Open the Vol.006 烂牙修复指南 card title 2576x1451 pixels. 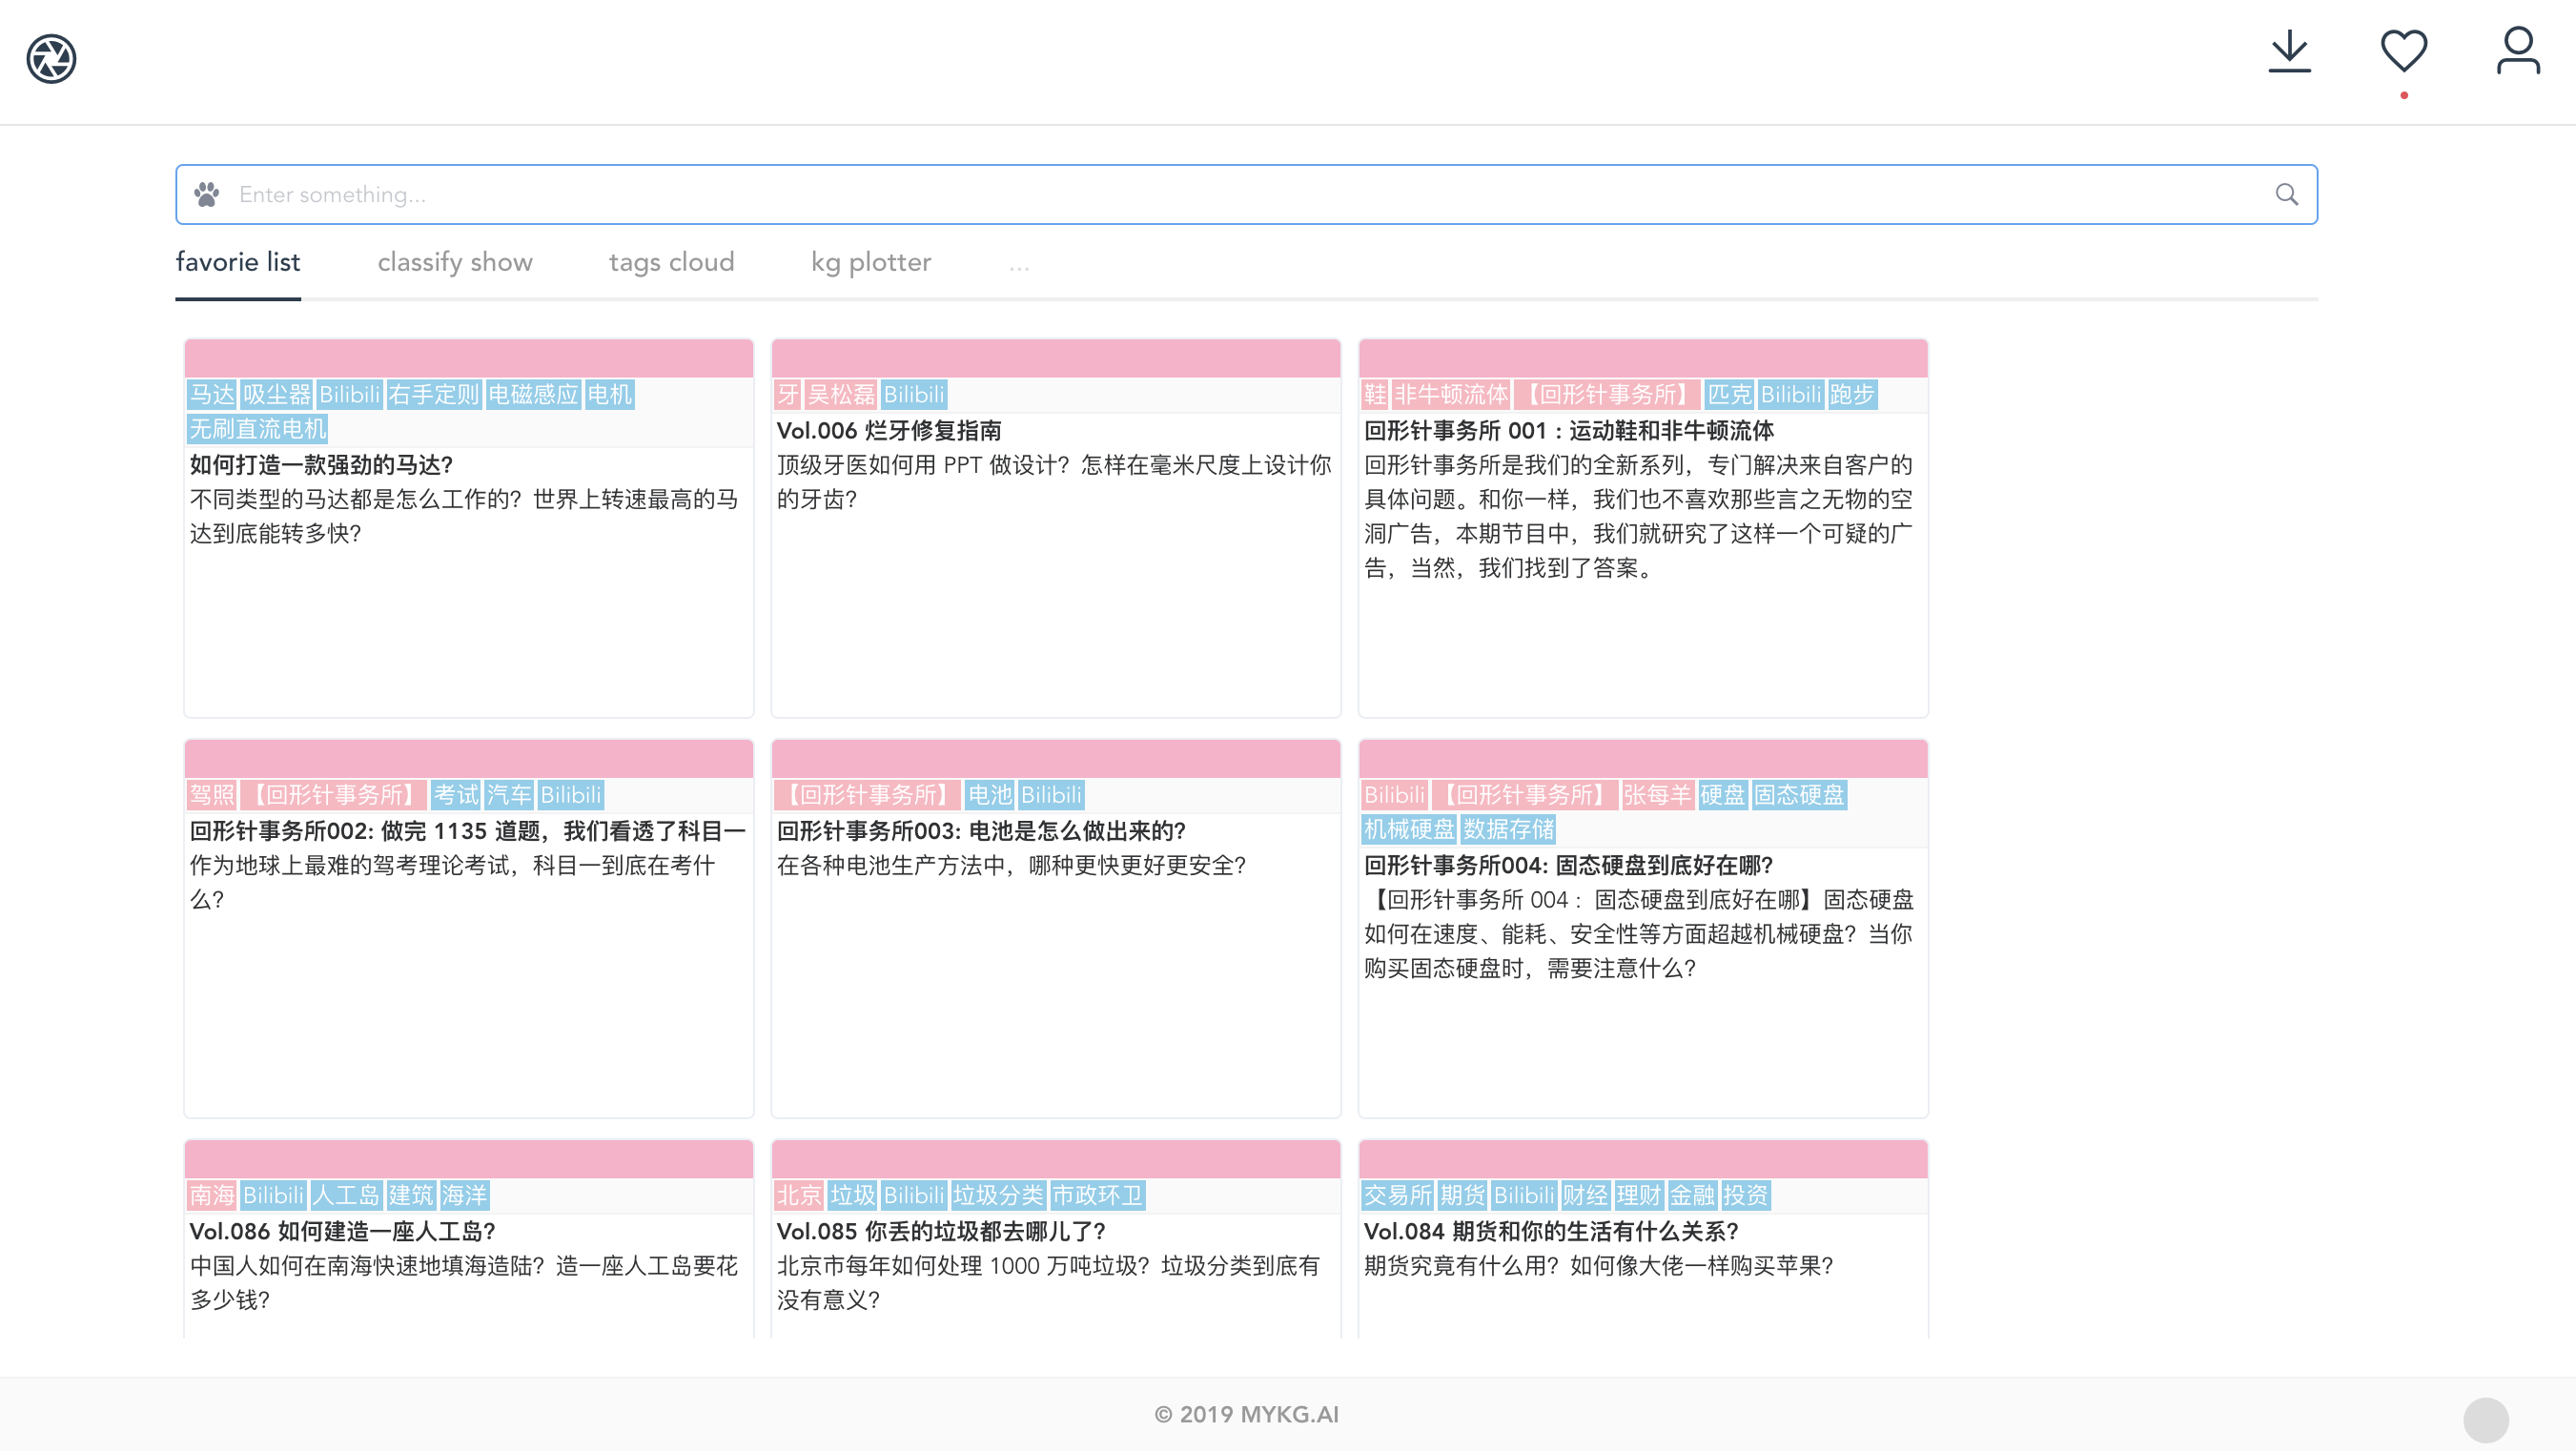(x=889, y=431)
